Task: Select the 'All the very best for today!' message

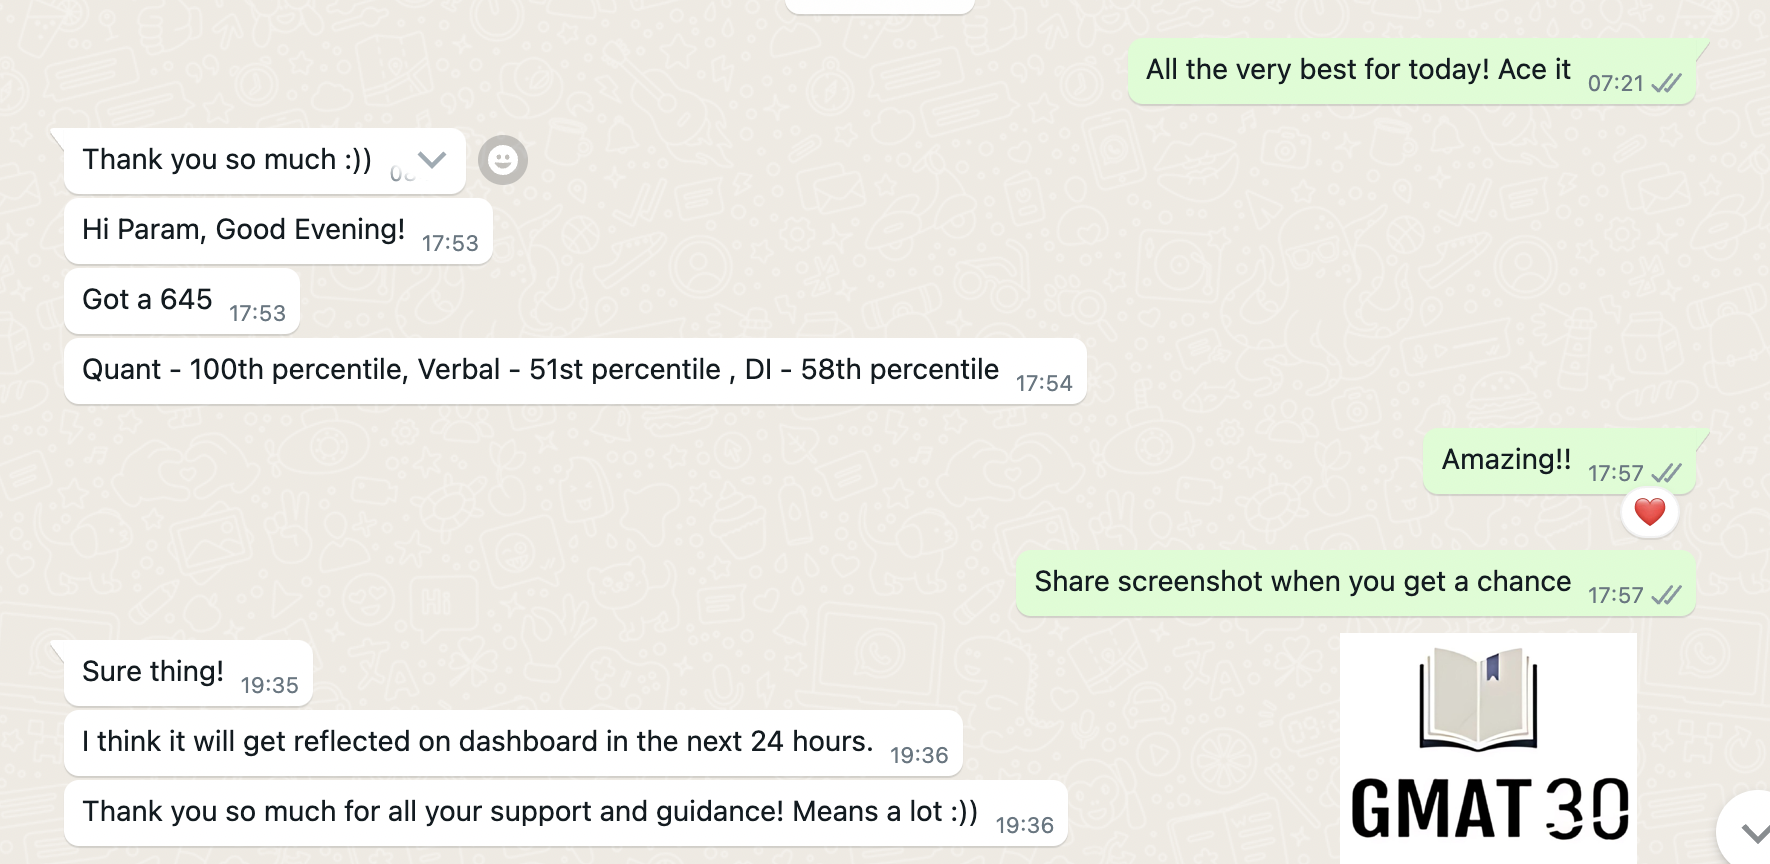Action: (x=1358, y=70)
